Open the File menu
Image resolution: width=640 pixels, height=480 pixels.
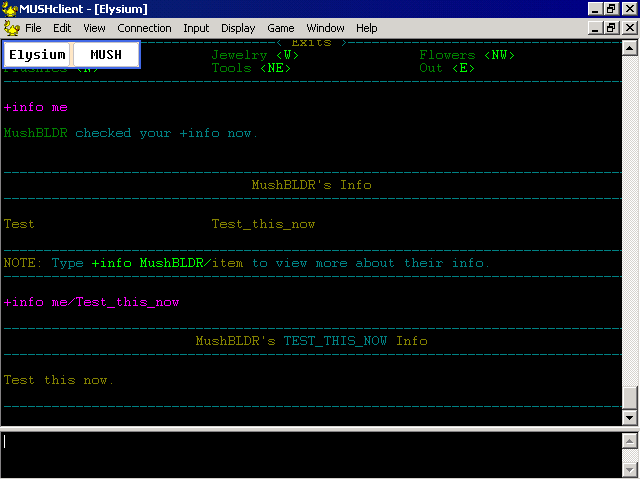coord(33,28)
